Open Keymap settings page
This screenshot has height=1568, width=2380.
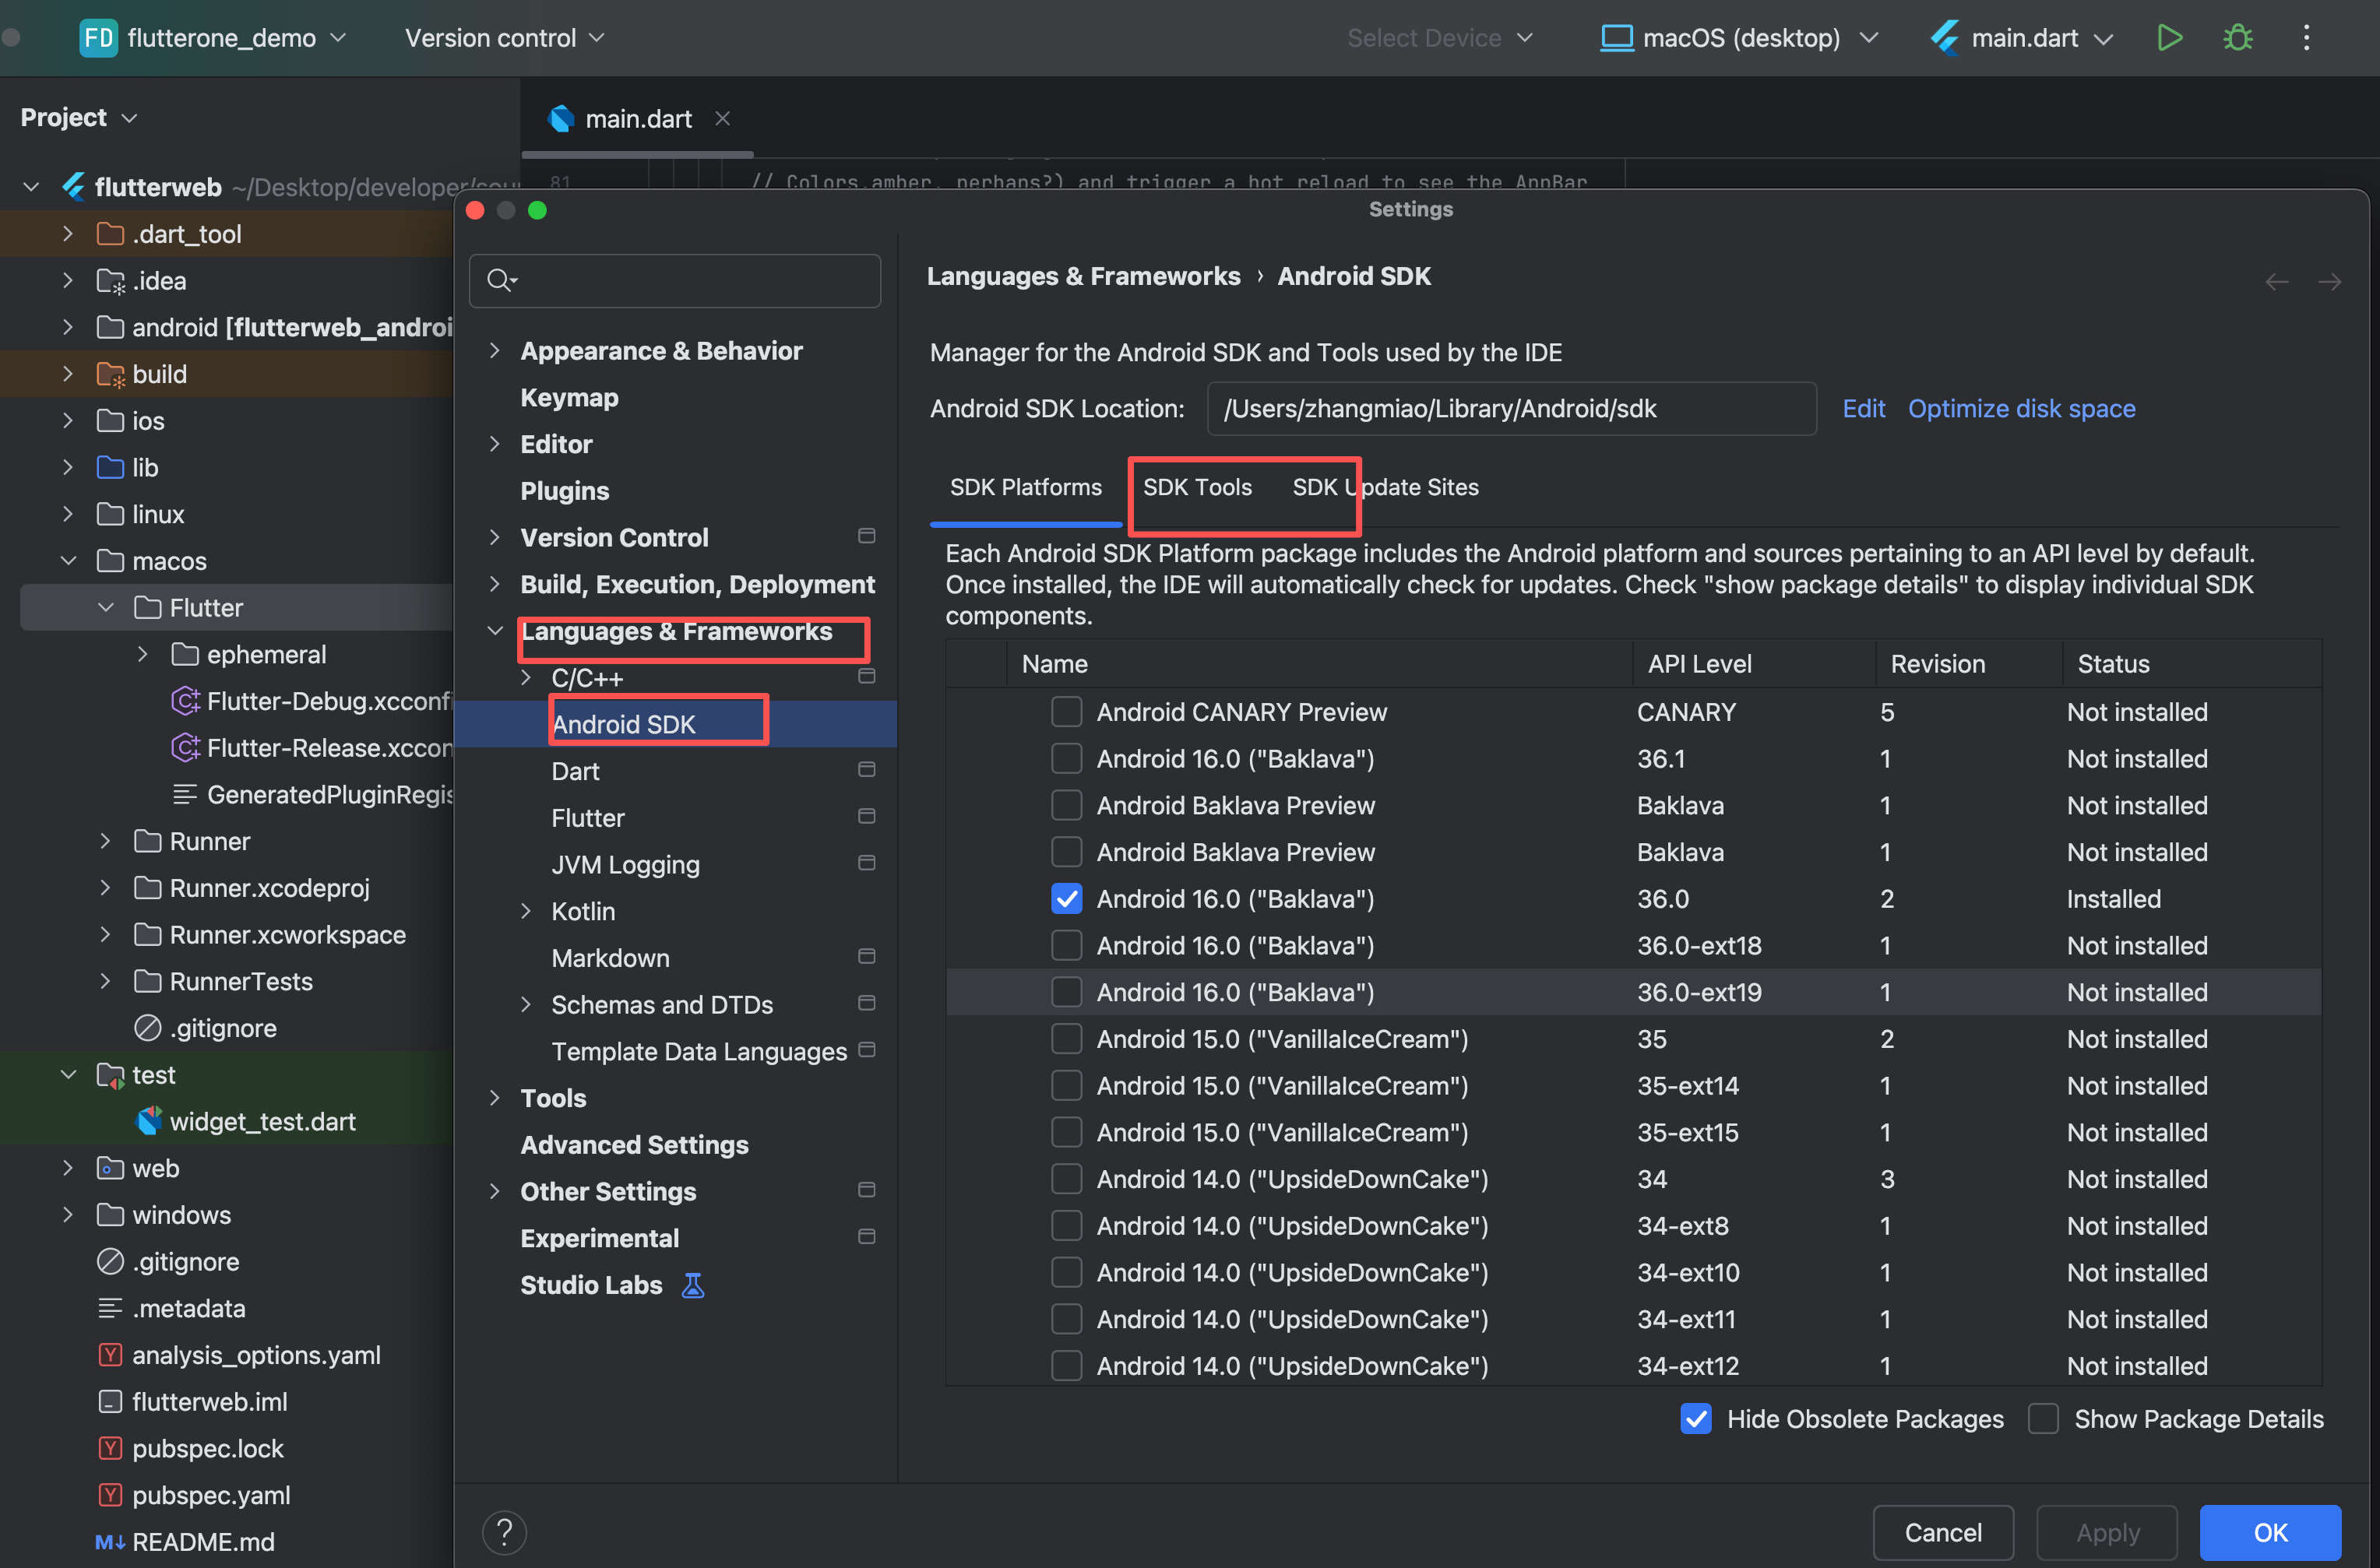569,398
